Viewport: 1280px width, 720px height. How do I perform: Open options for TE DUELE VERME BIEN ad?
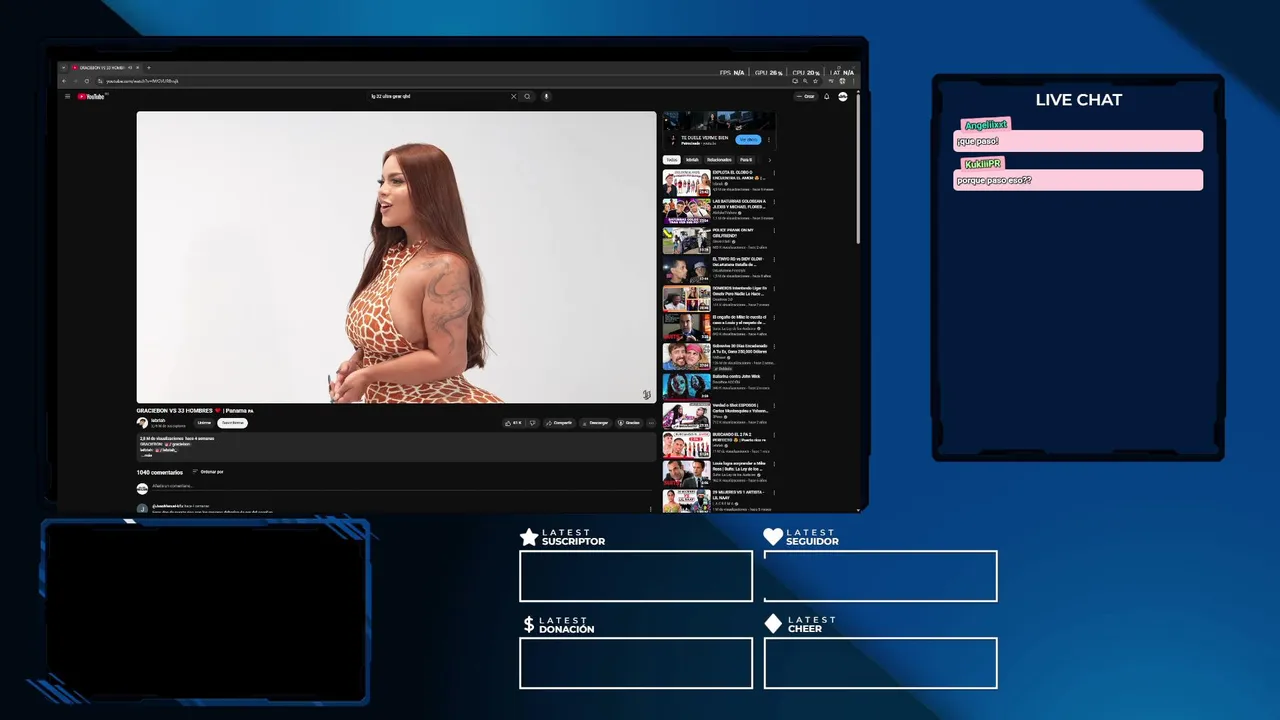[x=769, y=140]
